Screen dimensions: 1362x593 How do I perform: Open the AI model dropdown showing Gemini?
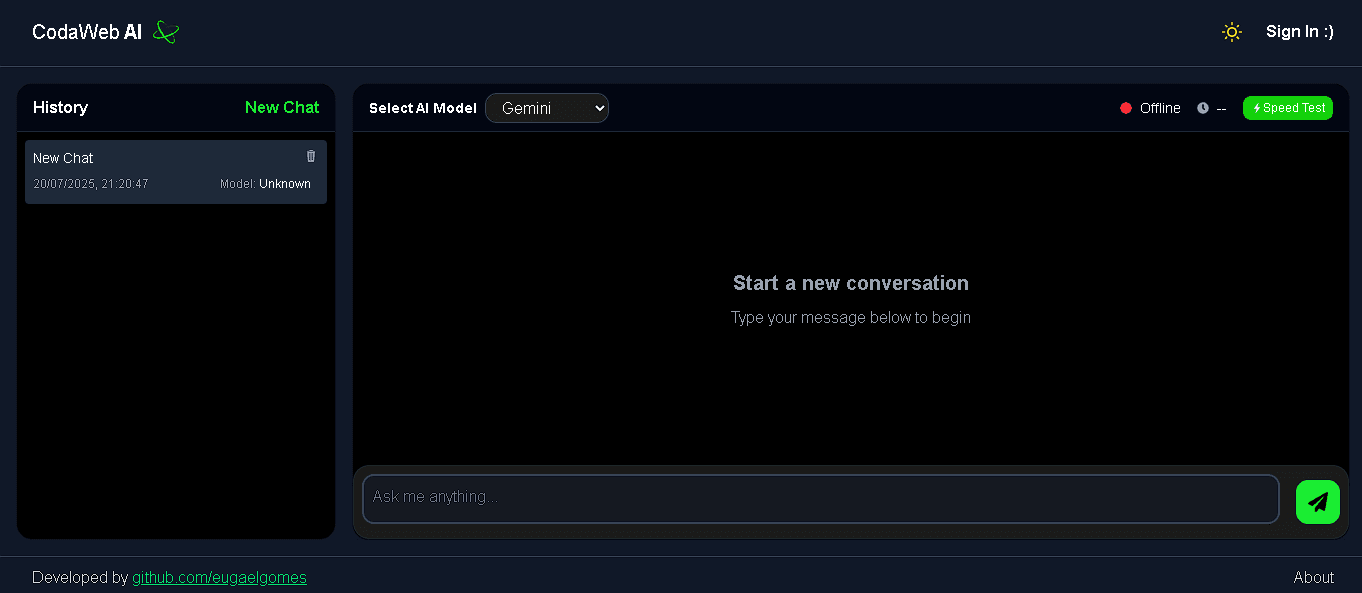coord(547,108)
